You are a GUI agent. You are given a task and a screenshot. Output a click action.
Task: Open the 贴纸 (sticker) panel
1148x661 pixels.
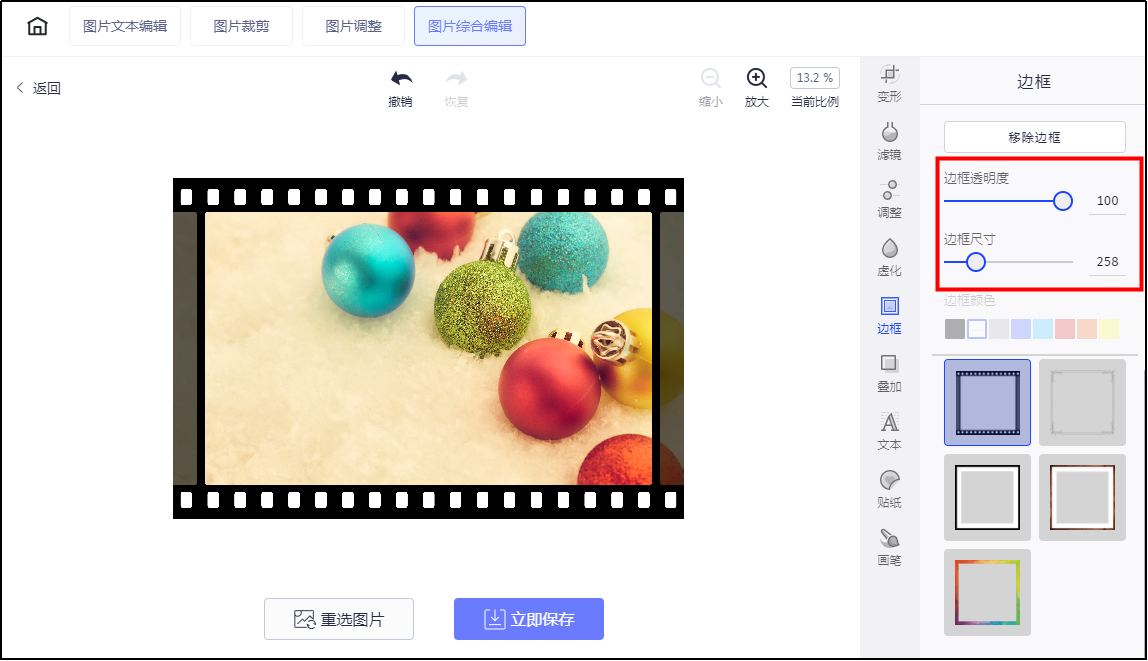(x=889, y=488)
